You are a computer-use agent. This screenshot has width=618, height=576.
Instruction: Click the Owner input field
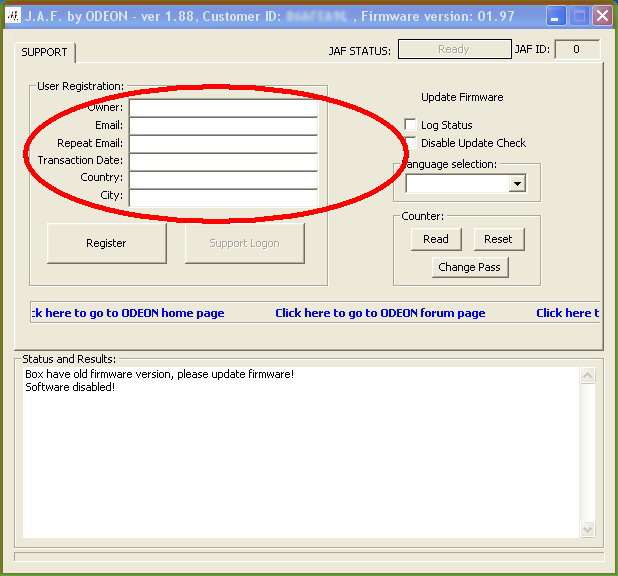tap(223, 108)
